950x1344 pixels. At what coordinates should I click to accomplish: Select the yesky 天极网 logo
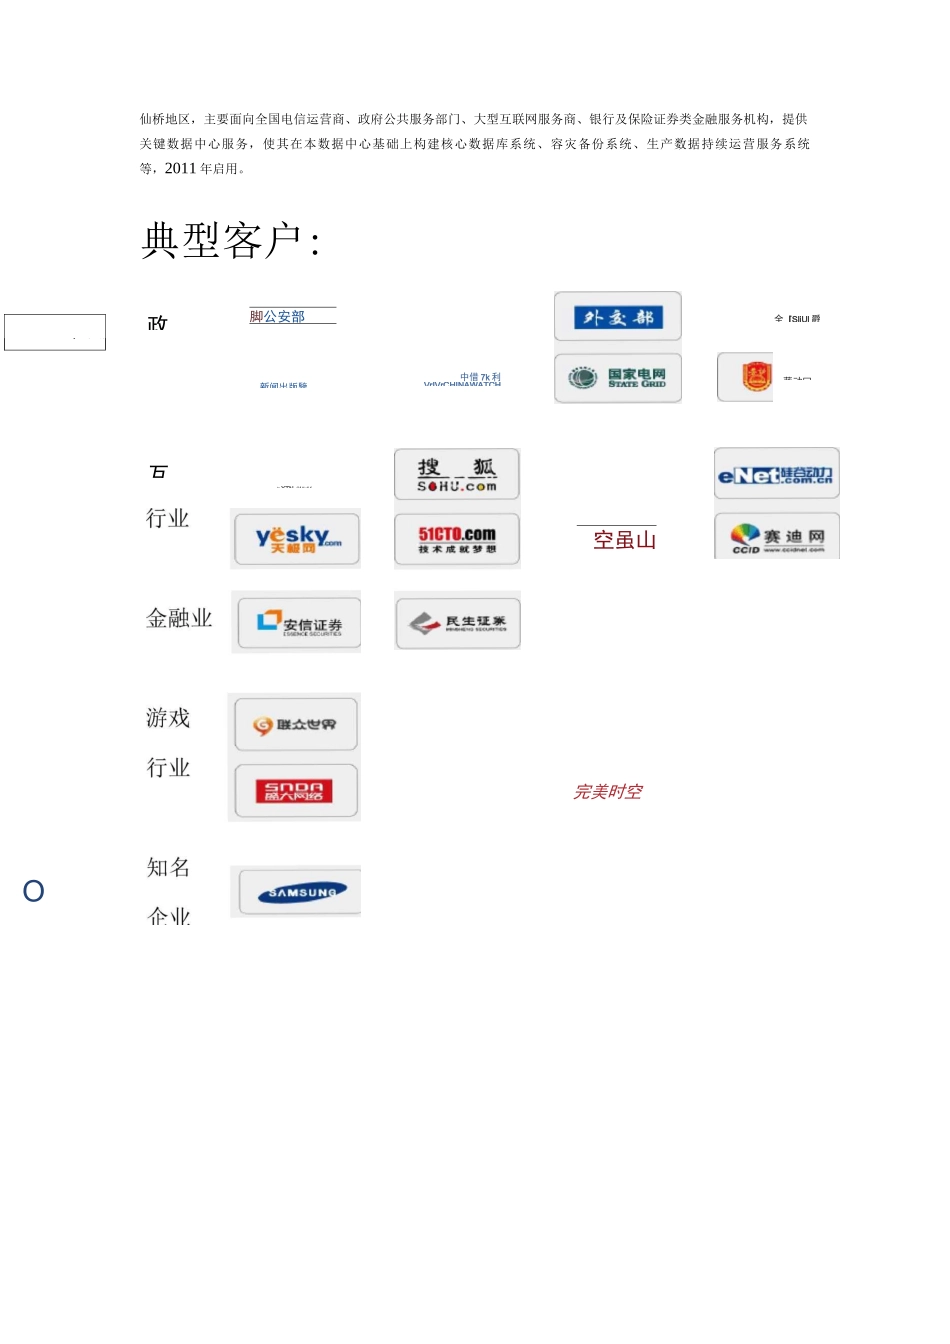coord(296,539)
